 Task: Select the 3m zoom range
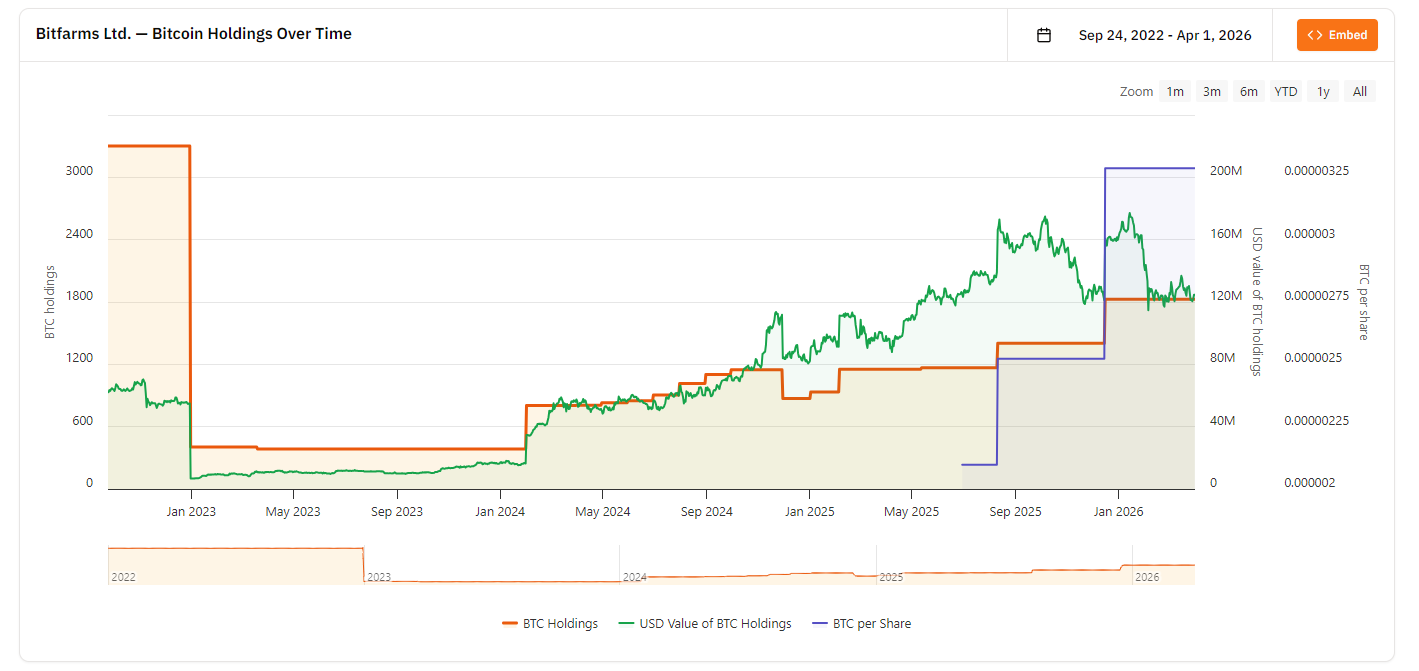coord(1212,92)
